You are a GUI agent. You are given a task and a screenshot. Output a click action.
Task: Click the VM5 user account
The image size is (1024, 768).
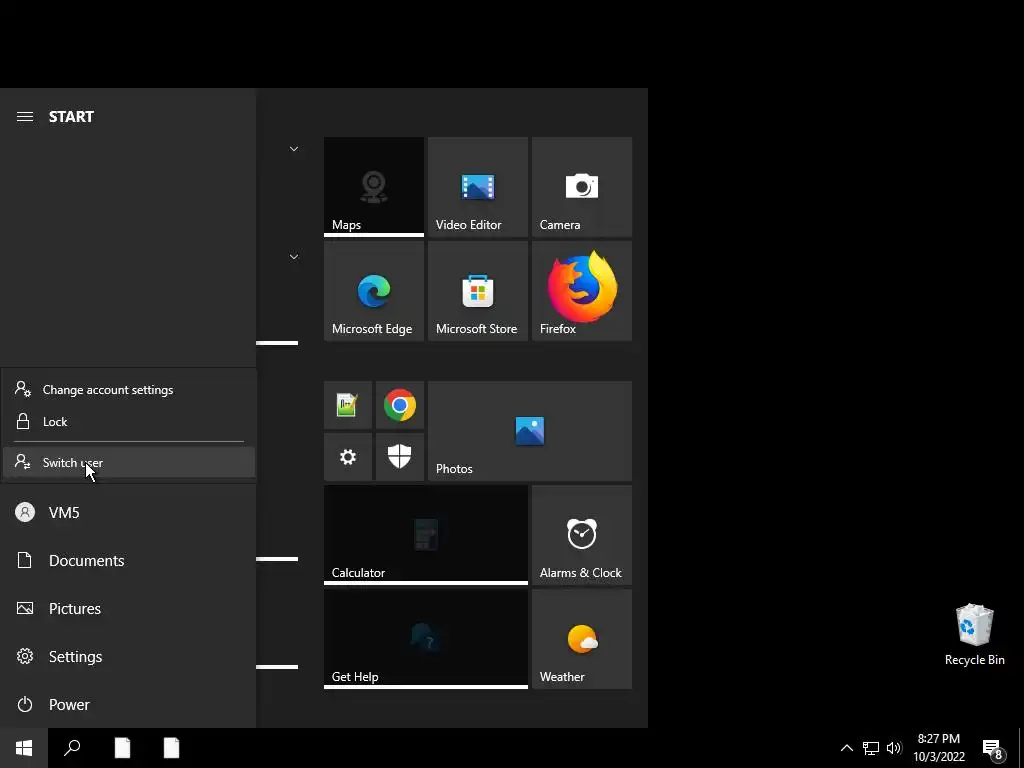pyautogui.click(x=128, y=513)
